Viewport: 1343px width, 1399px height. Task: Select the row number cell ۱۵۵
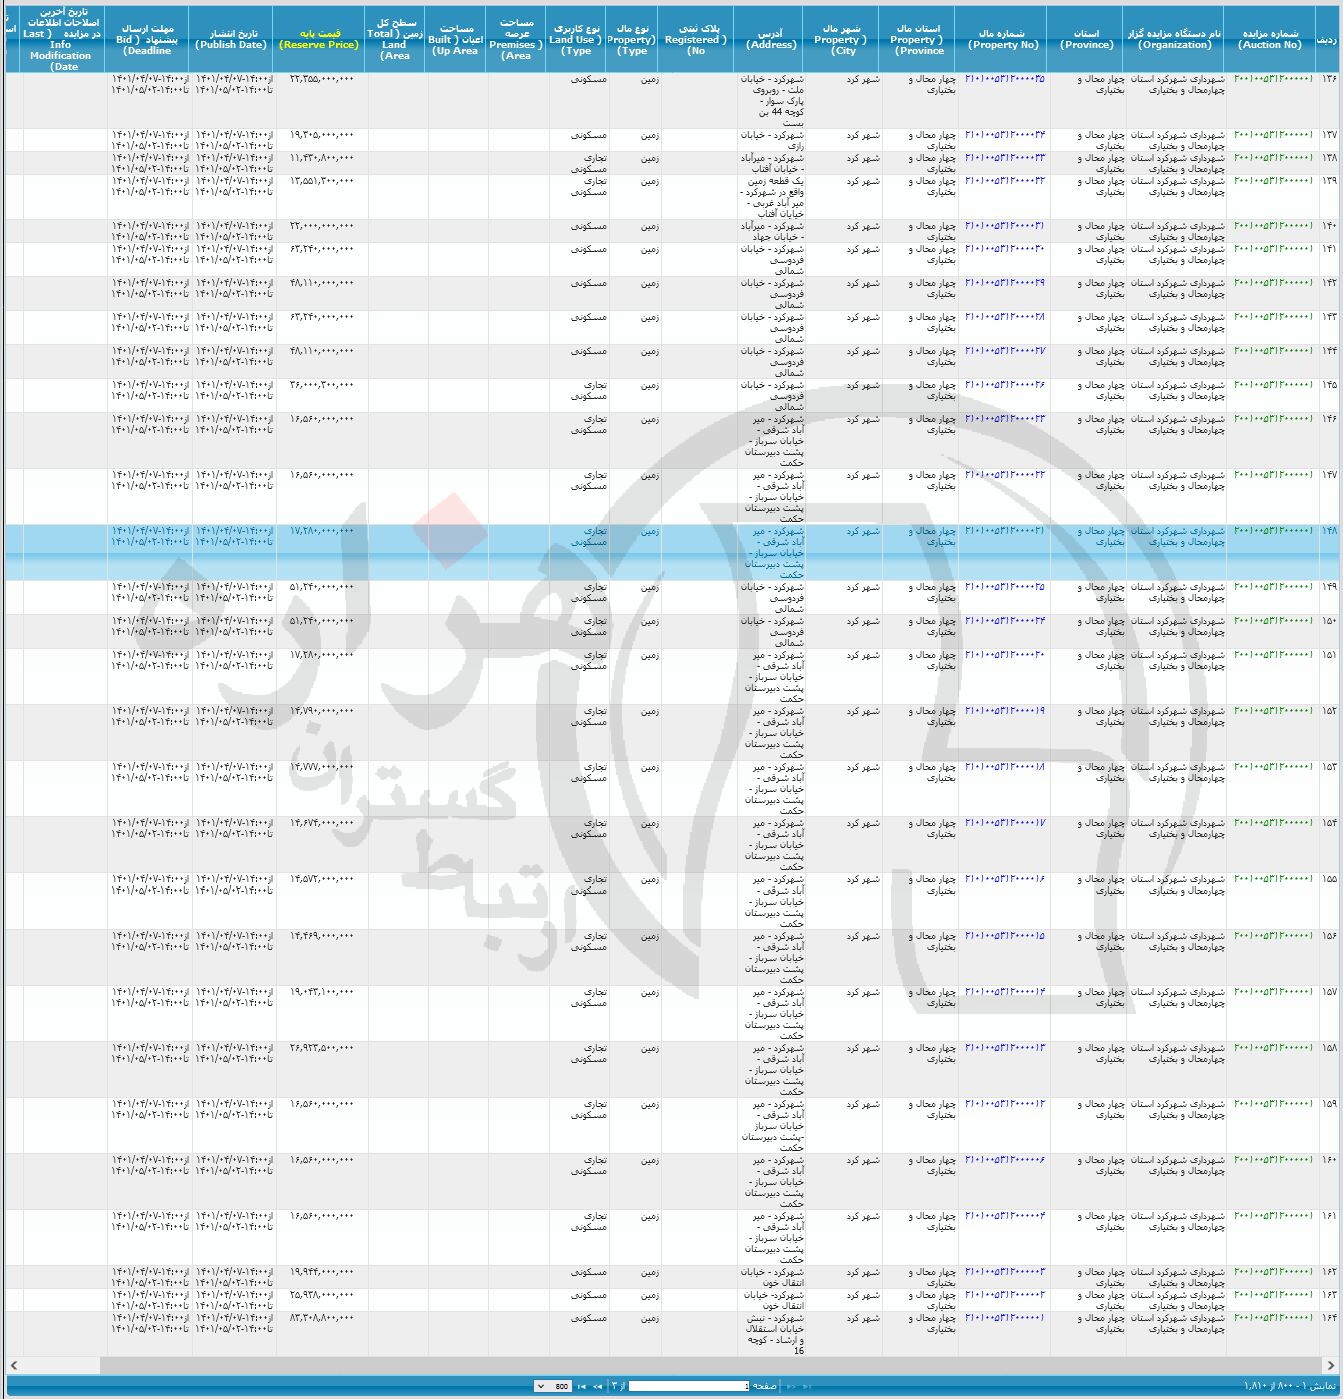(x=1329, y=901)
